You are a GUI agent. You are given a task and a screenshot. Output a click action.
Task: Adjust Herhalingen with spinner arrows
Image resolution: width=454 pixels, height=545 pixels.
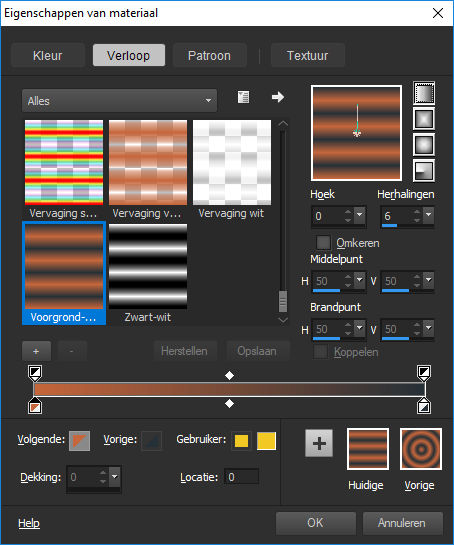click(417, 216)
